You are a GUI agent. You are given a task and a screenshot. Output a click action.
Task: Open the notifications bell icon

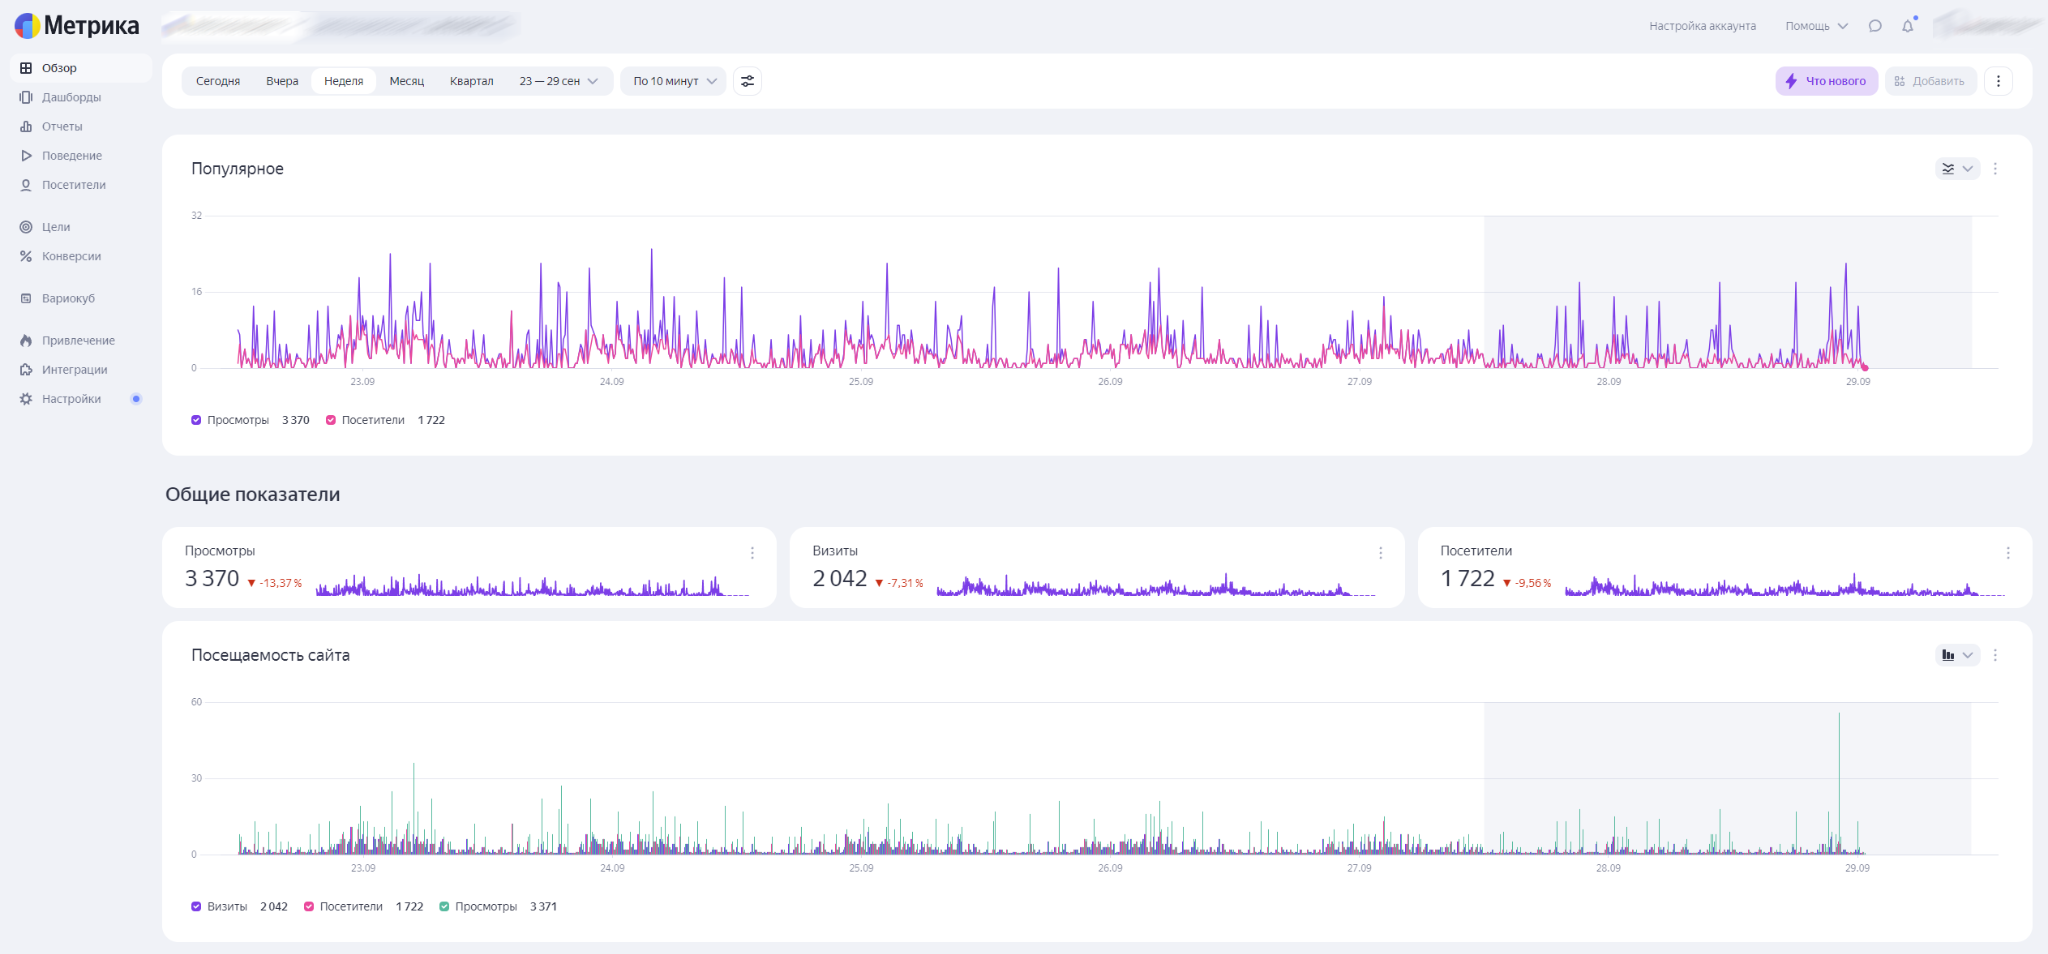1908,26
